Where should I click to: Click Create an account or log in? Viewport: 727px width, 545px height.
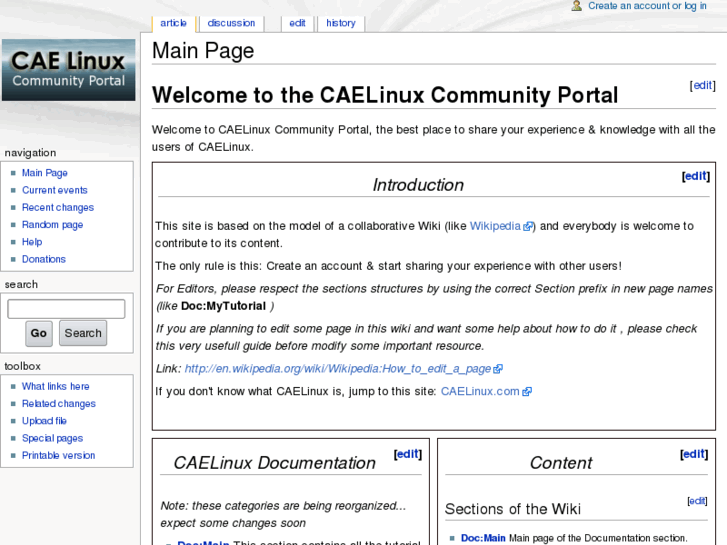point(647,6)
